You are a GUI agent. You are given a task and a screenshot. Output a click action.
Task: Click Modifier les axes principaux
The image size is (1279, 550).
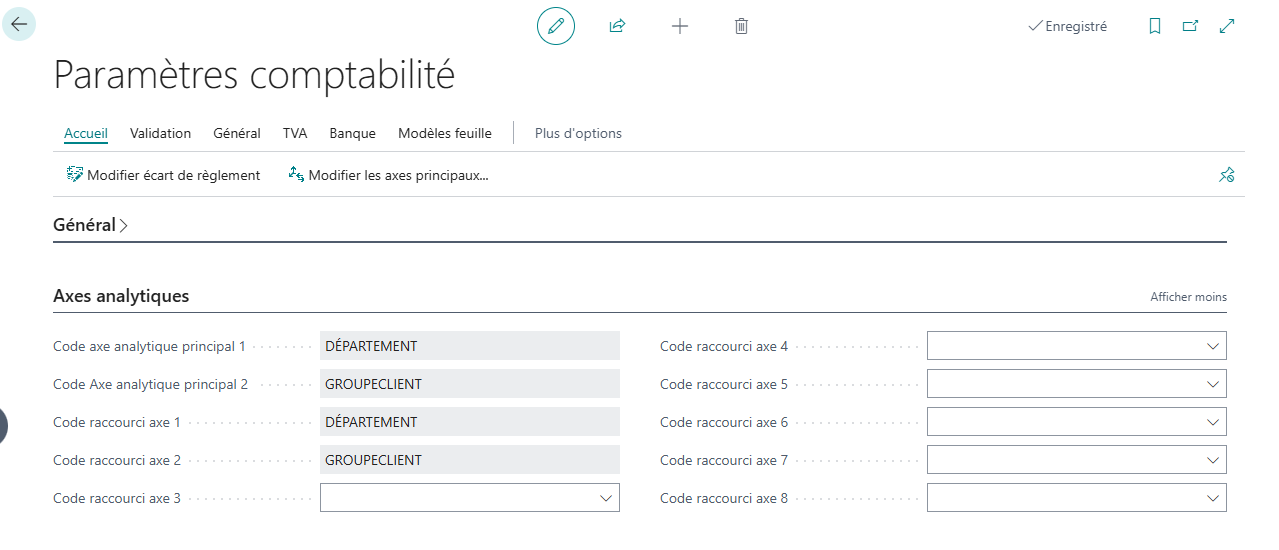pyautogui.click(x=388, y=175)
